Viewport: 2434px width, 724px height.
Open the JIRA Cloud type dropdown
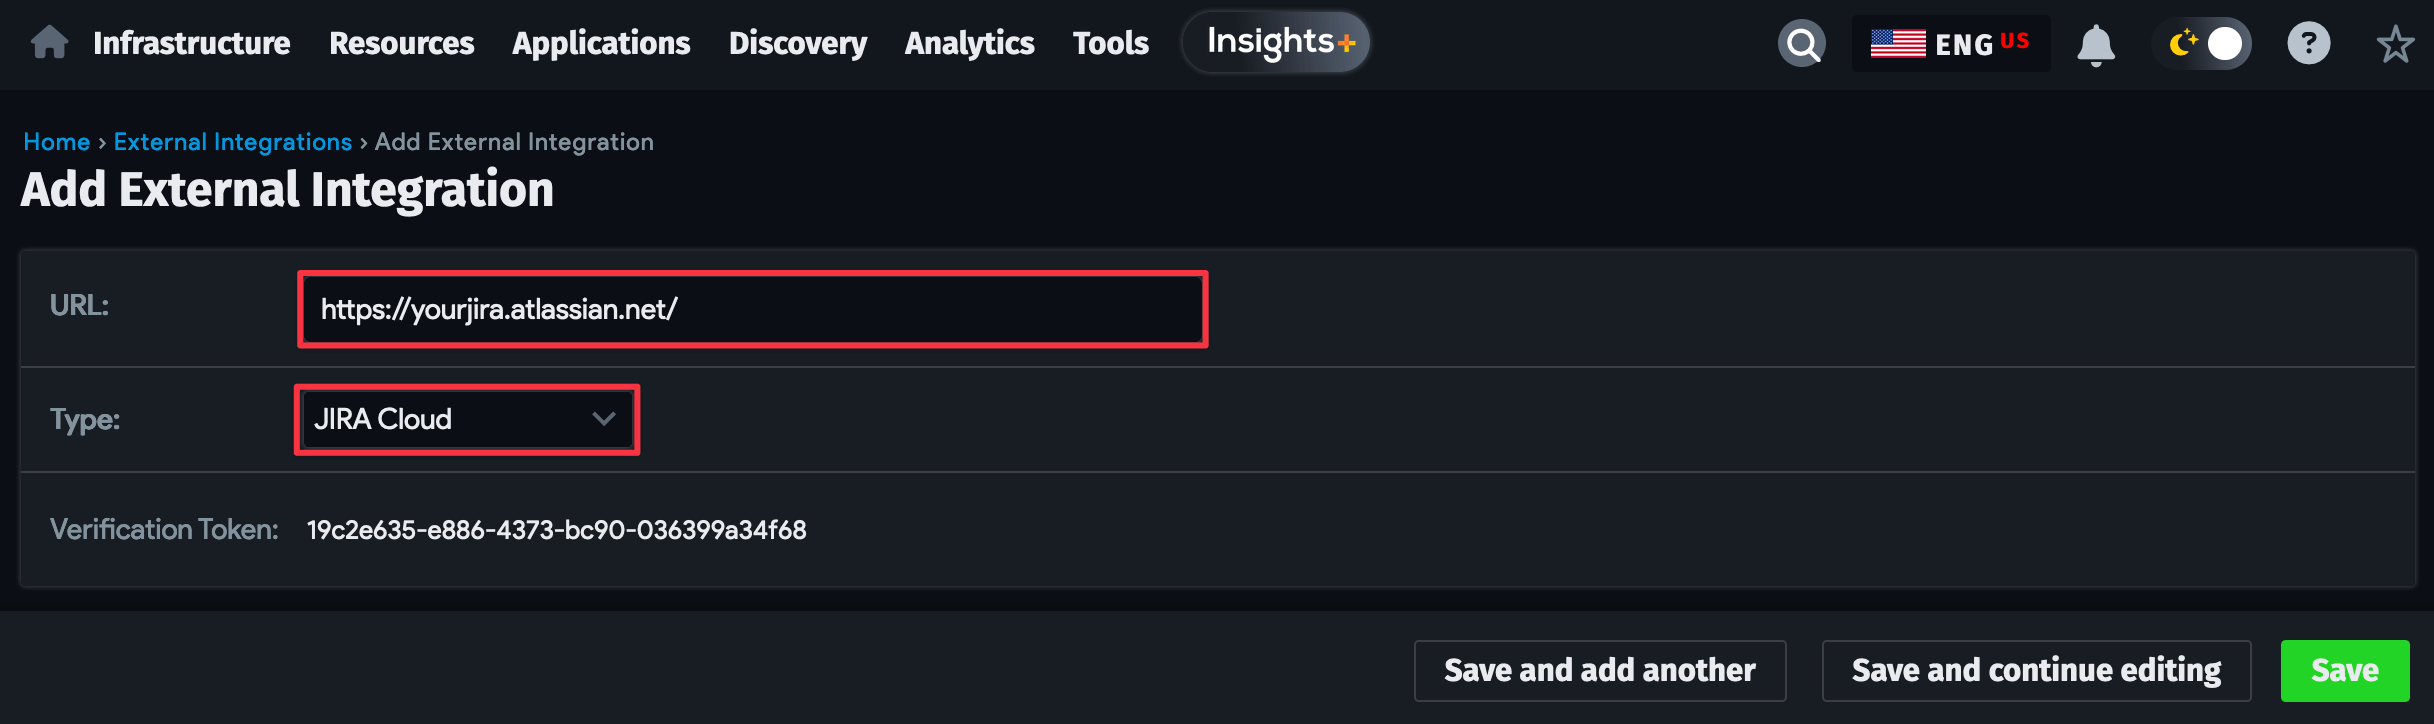pos(466,419)
